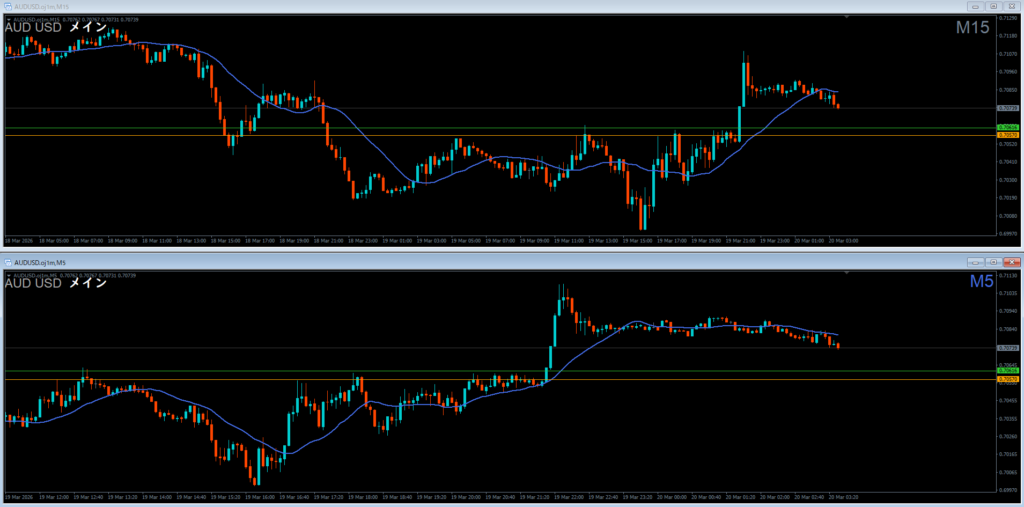Click the 0.71130 price scale value on M5
This screenshot has width=1024, height=507.
click(x=1008, y=276)
